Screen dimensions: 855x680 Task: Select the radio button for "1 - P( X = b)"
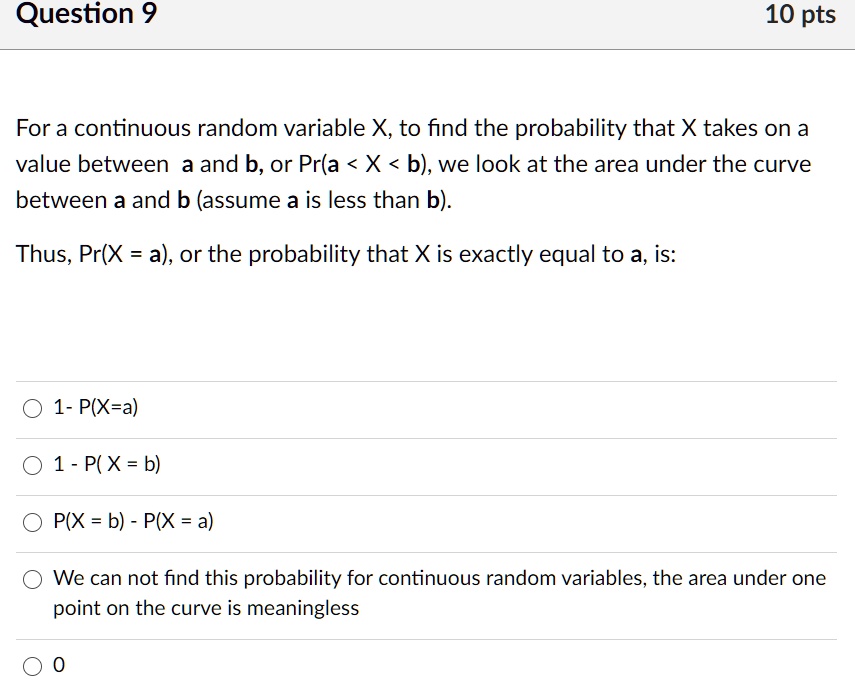[x=31, y=463]
